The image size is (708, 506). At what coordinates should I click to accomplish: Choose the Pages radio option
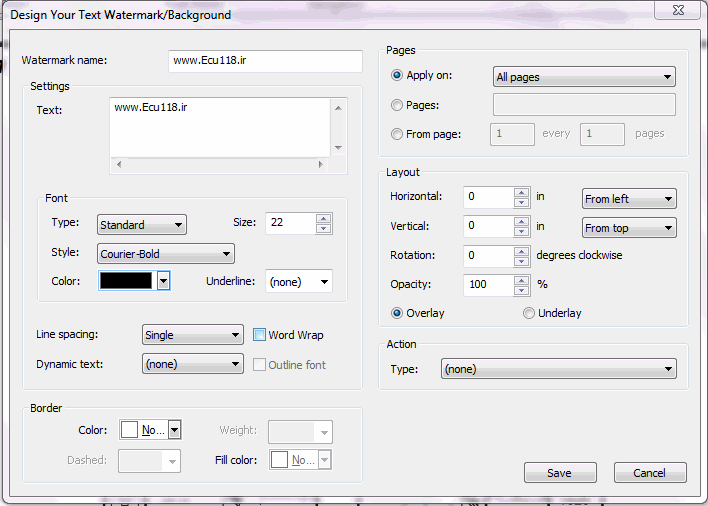coord(397,105)
